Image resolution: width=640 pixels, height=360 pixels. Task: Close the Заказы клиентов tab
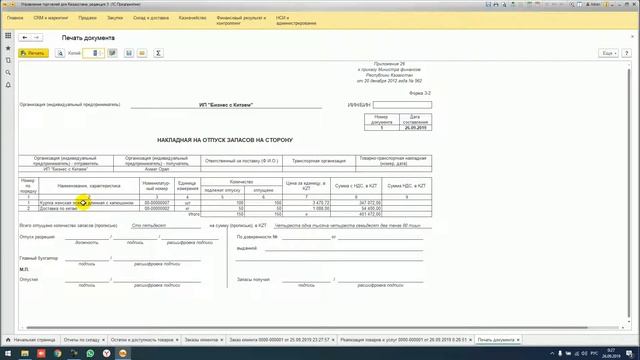[x=222, y=340]
